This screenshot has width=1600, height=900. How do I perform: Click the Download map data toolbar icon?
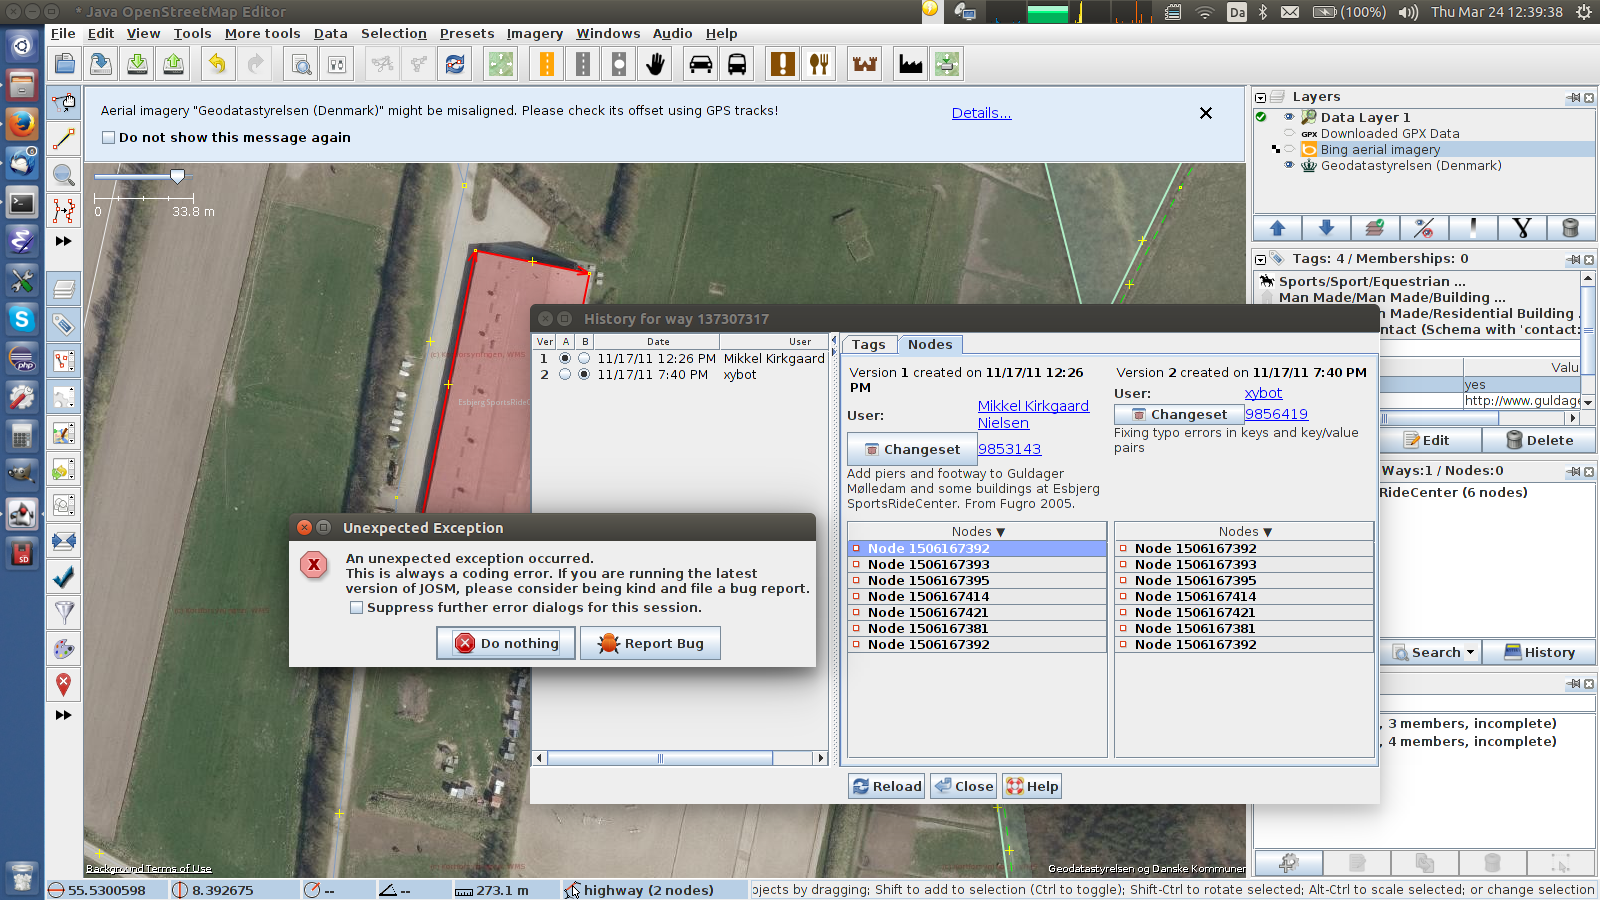(x=137, y=64)
